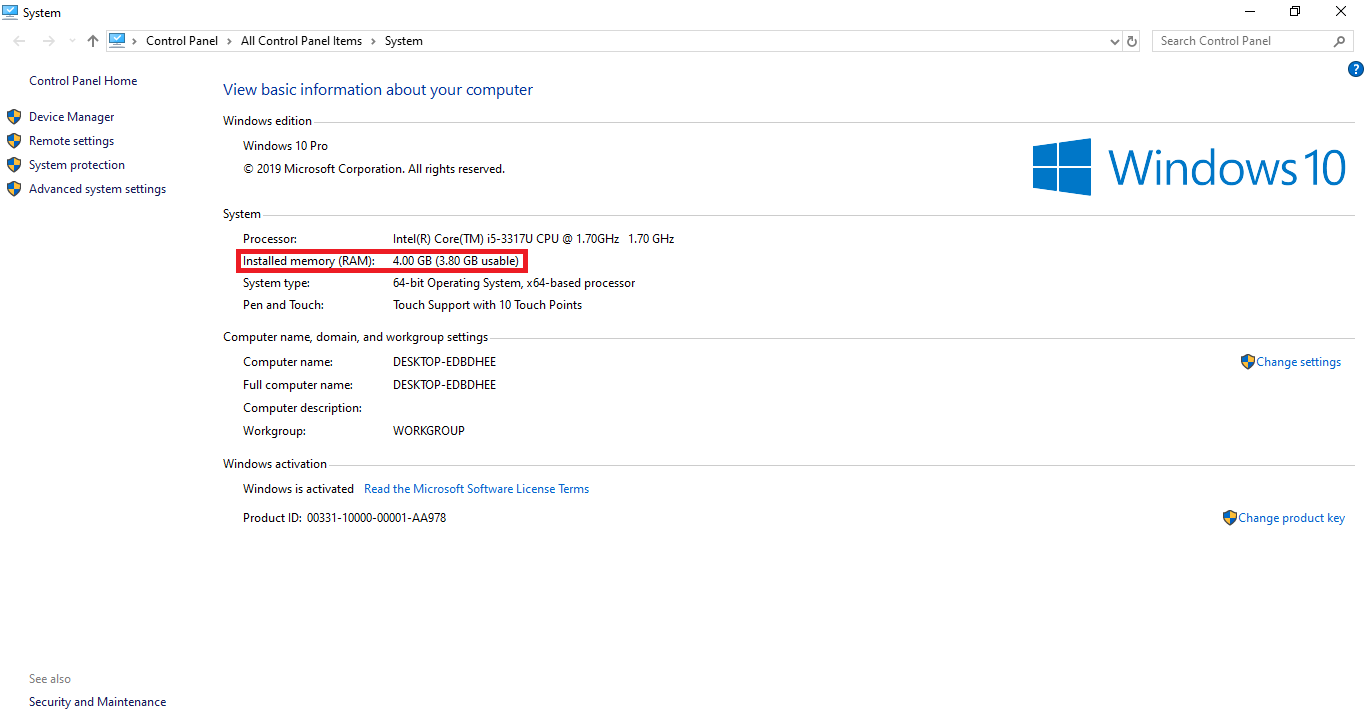Click the 4.00 GB installed memory value
1366x720 pixels.
tap(456, 261)
